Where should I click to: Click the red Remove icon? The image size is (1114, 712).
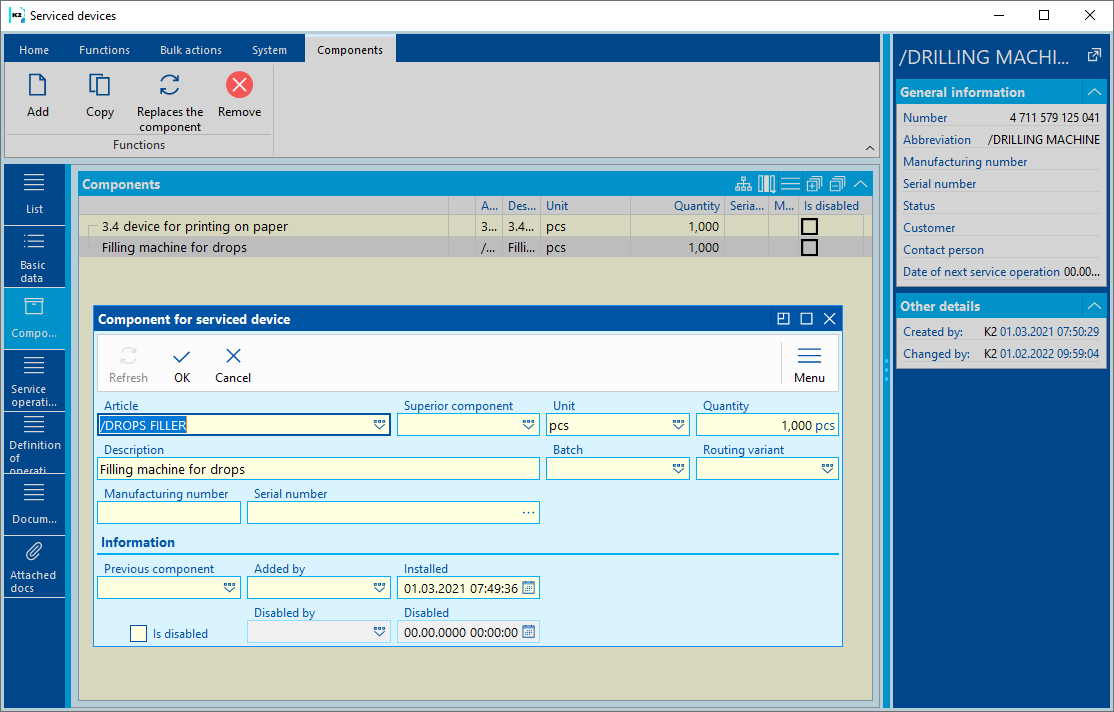point(239,85)
